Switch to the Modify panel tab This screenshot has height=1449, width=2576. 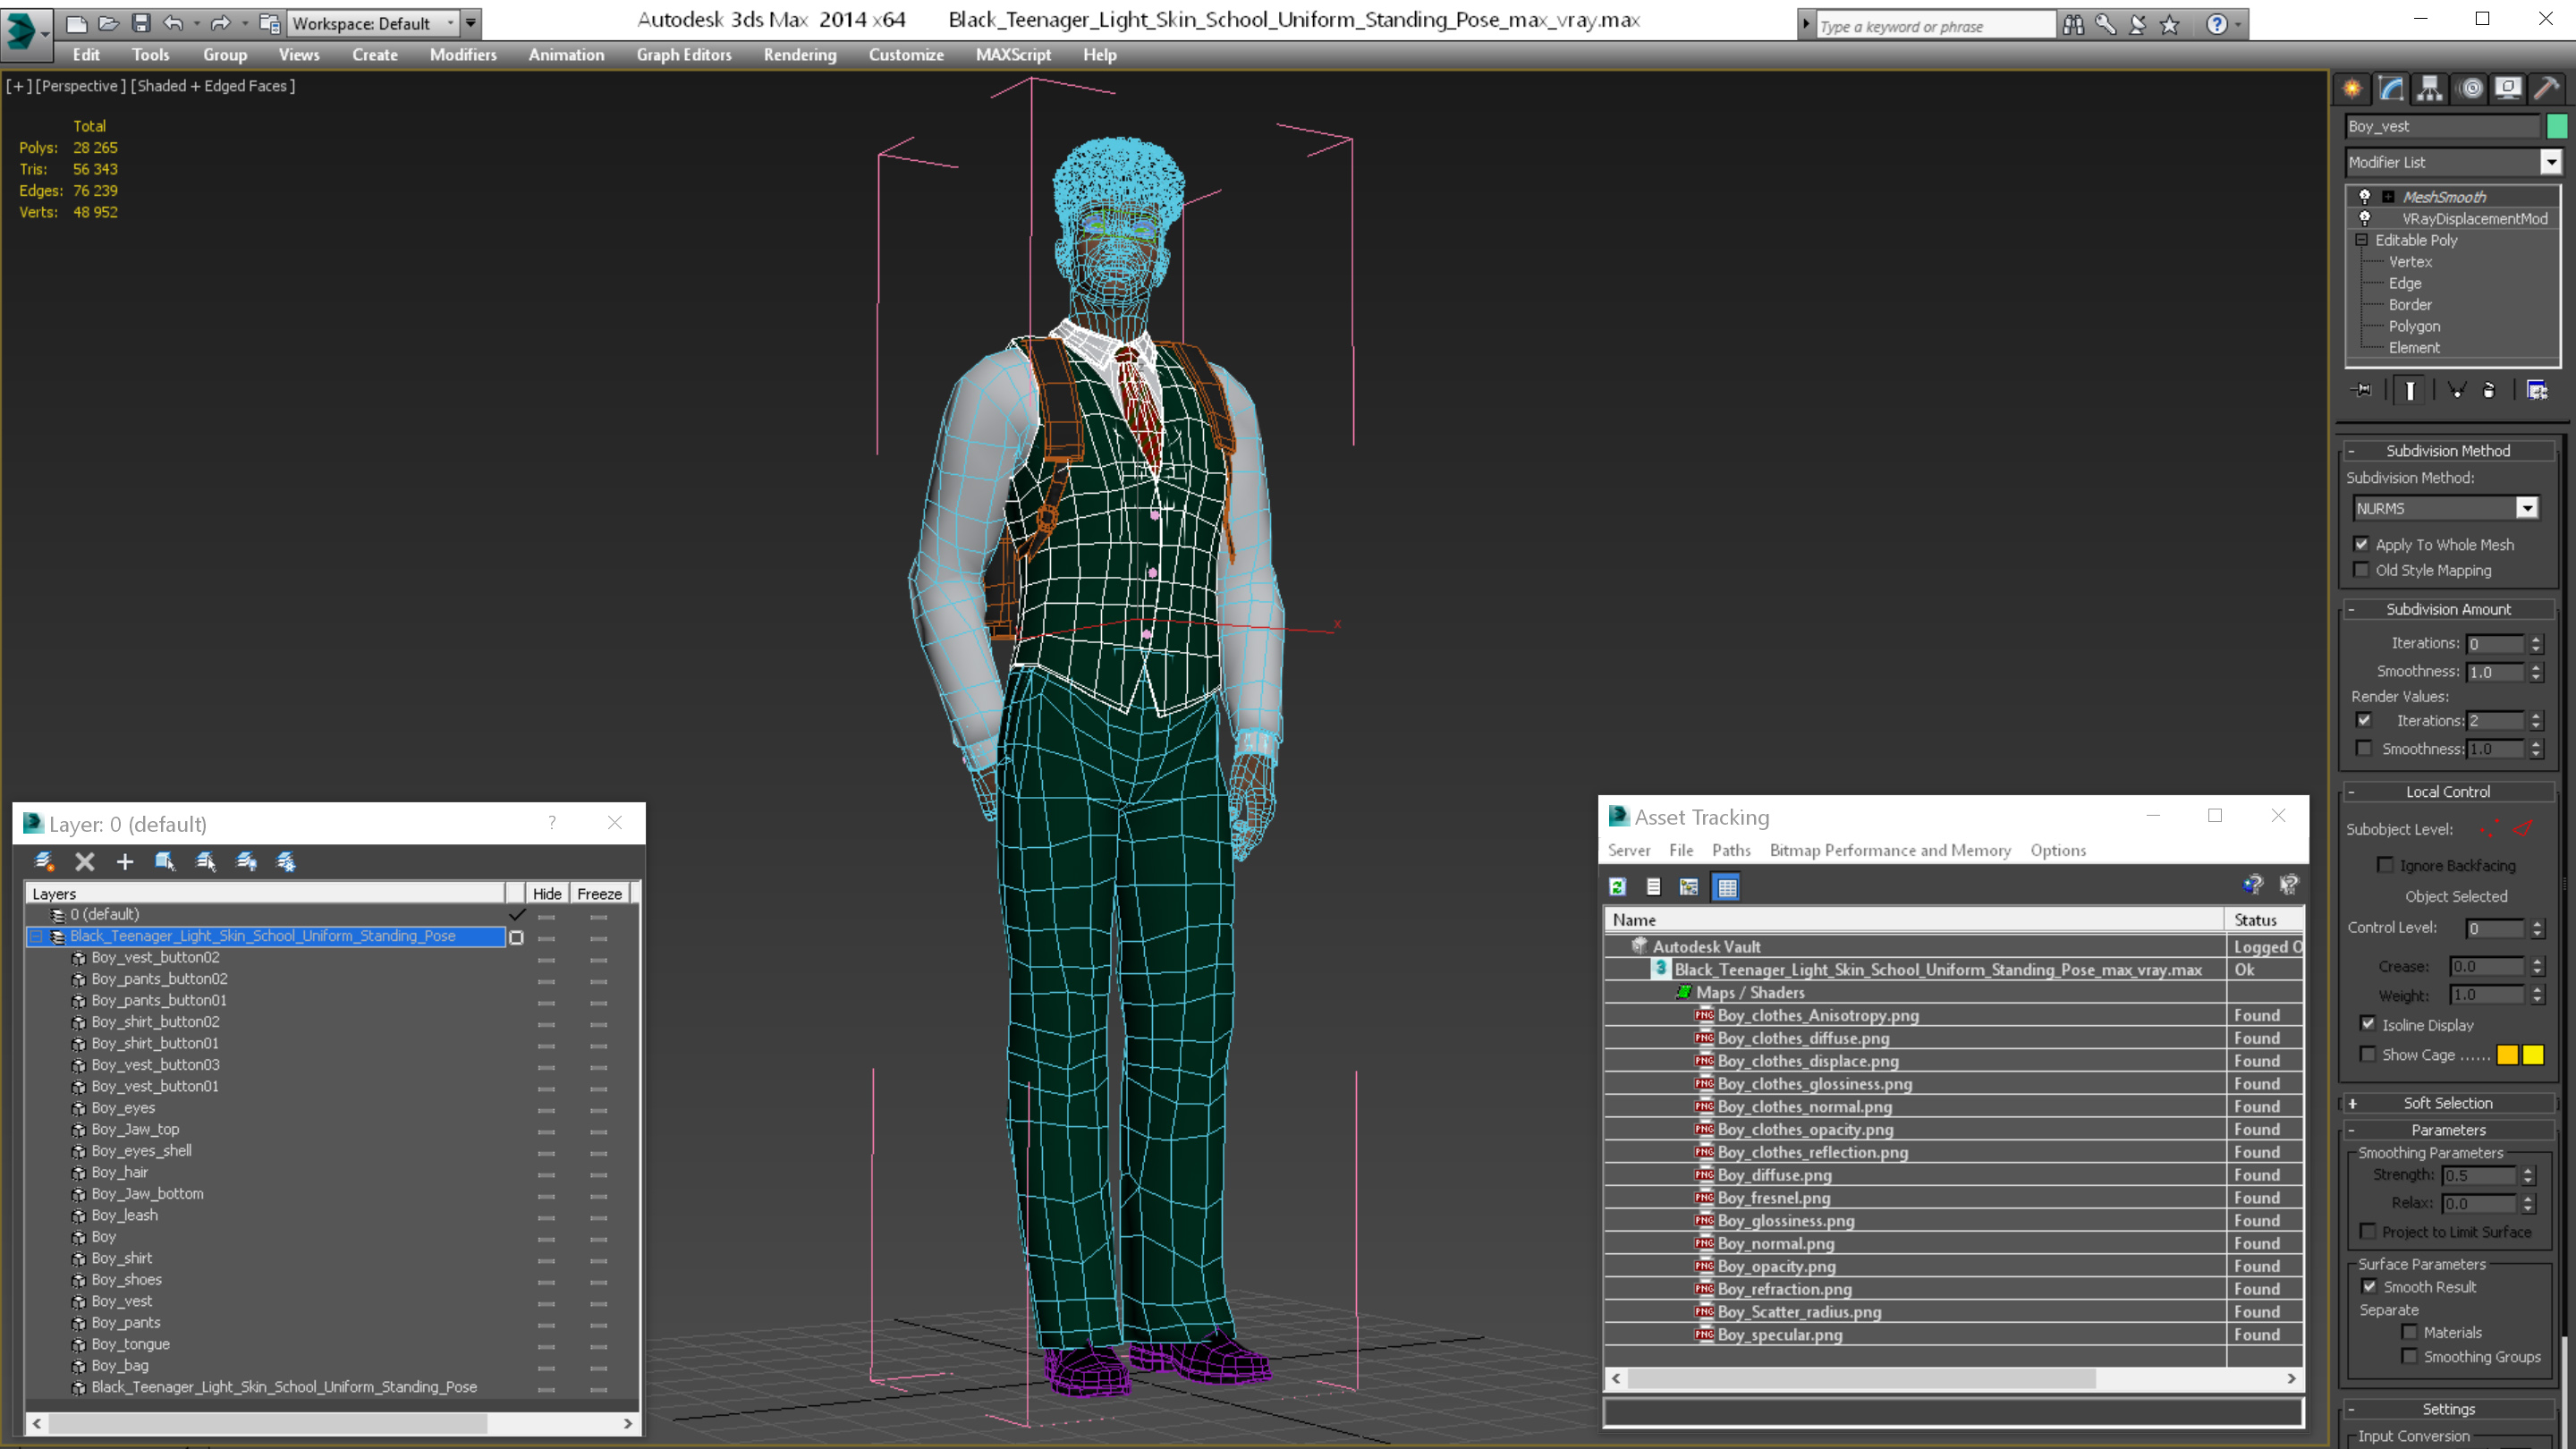tap(2391, 88)
